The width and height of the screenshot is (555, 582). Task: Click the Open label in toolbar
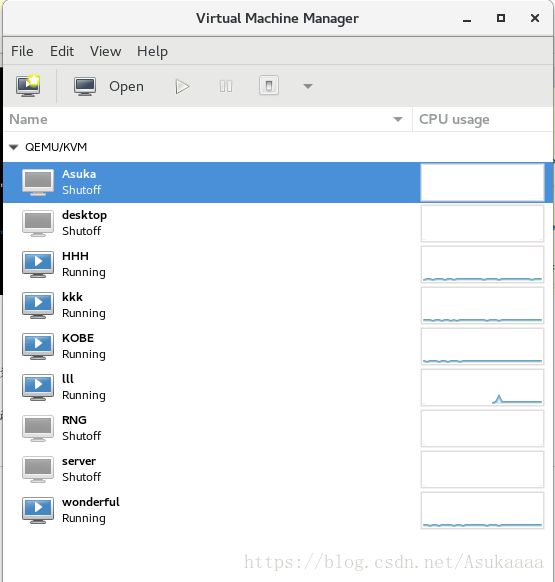(126, 86)
